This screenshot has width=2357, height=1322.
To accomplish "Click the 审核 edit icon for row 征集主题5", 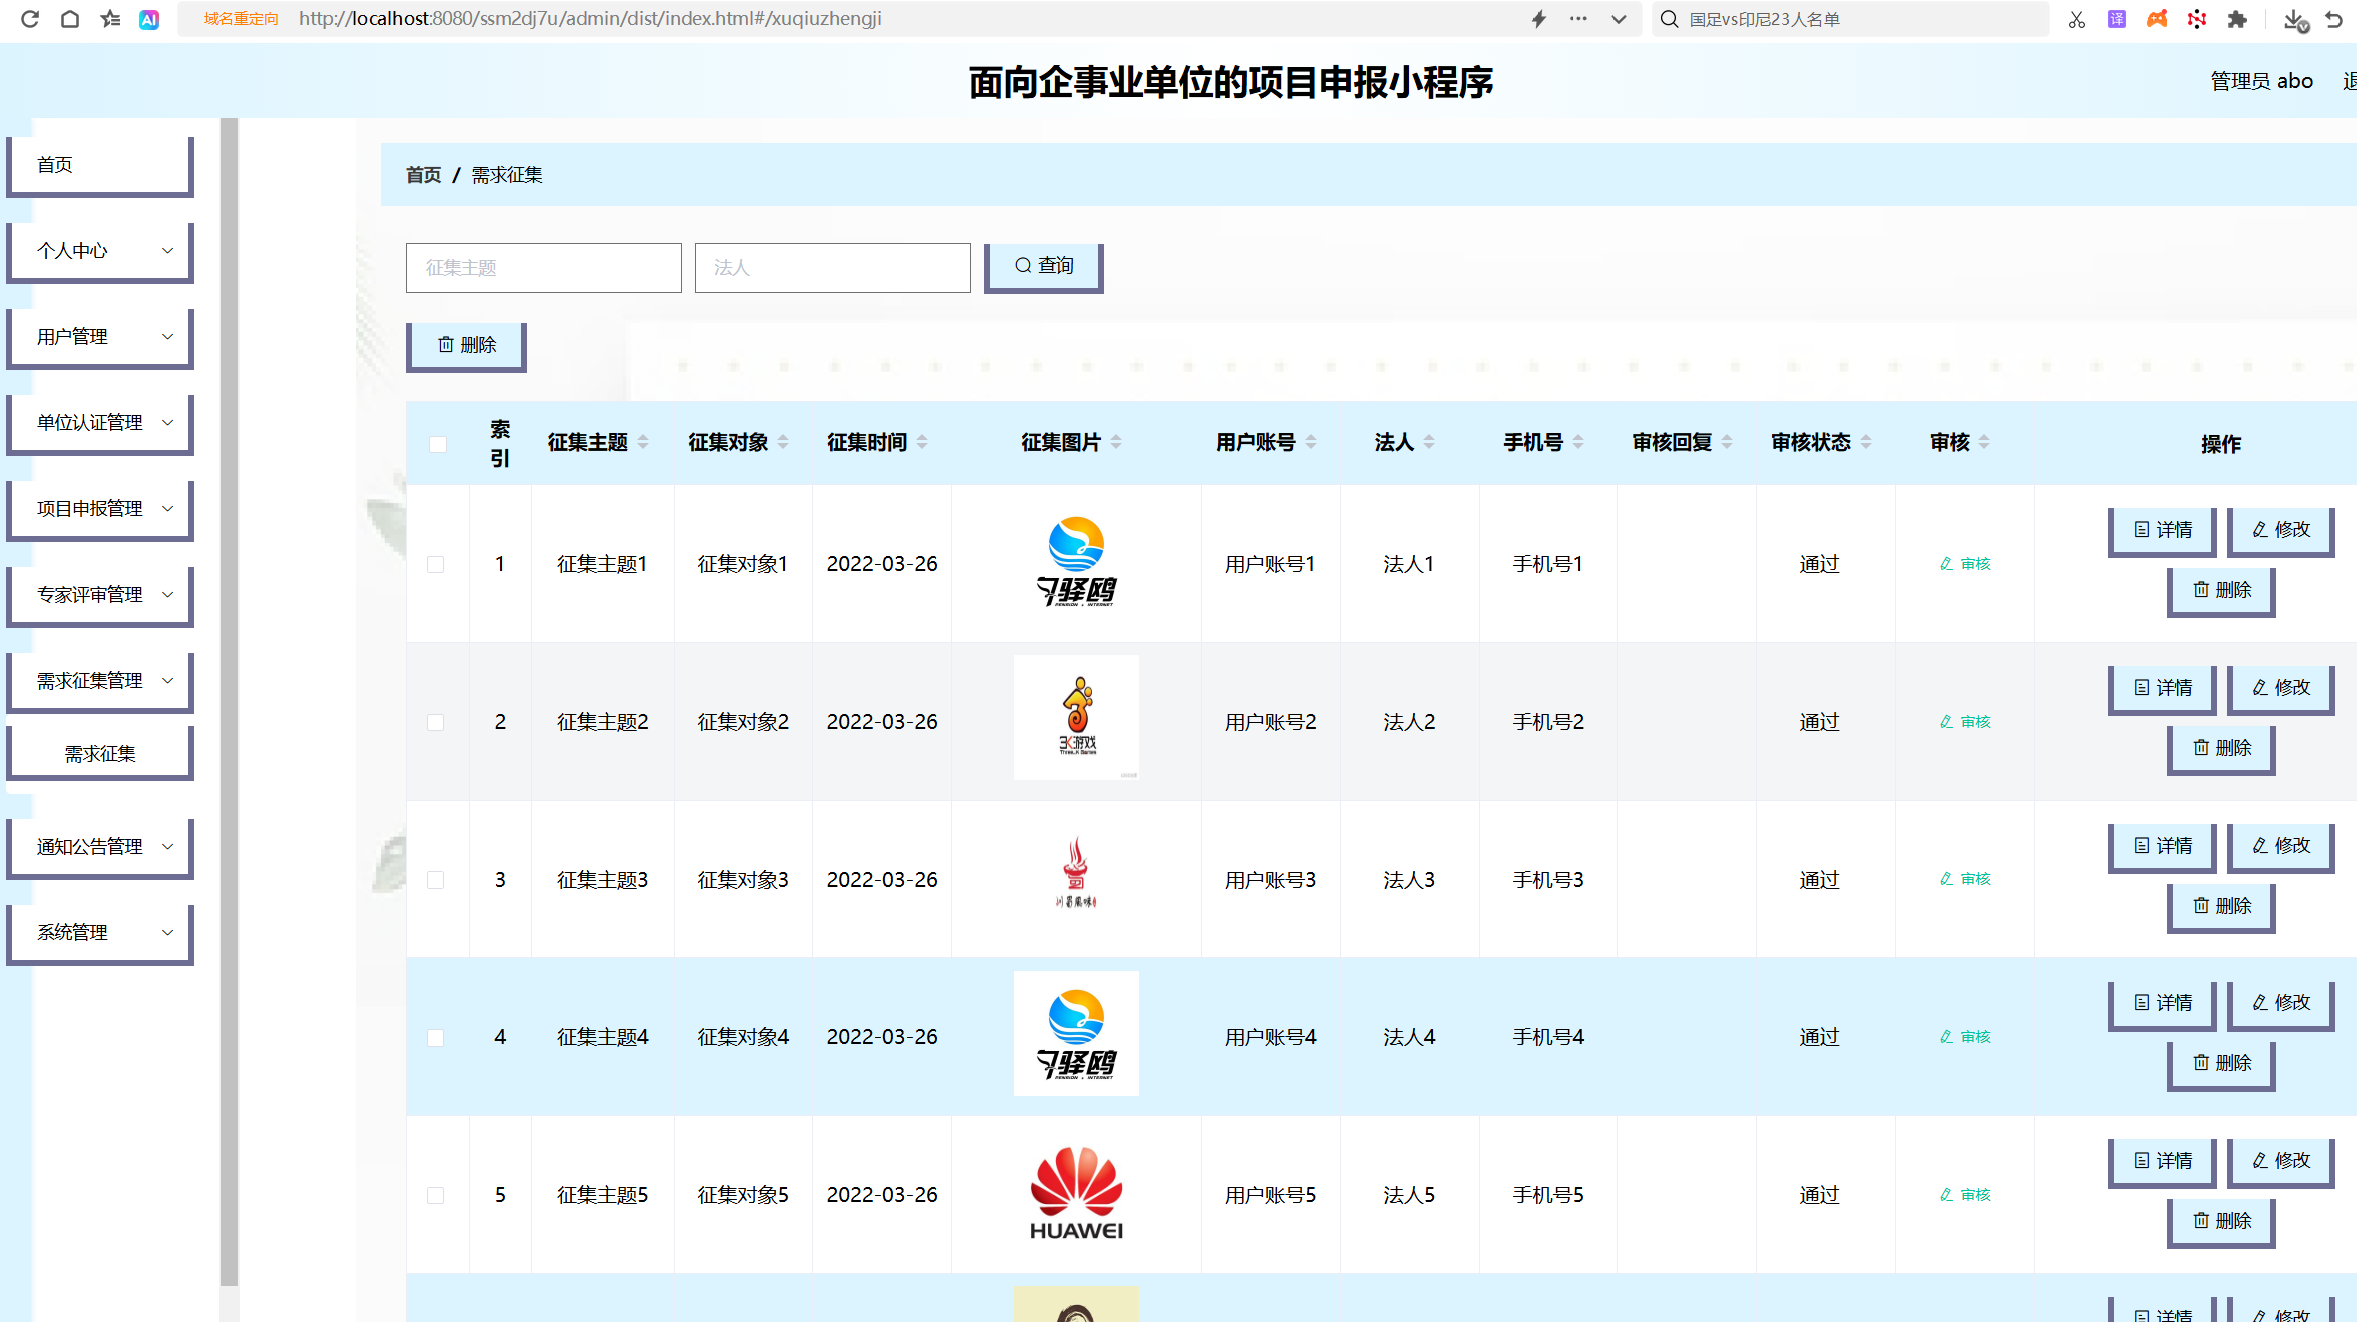I will 1965,1195.
